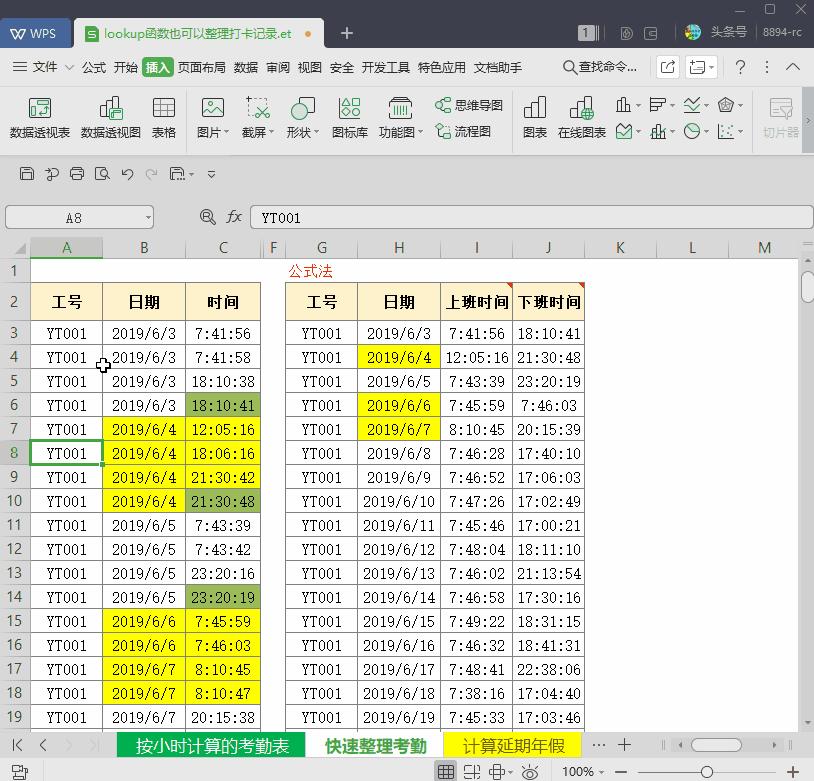Add a new document tab
This screenshot has width=814, height=781.
[x=347, y=33]
